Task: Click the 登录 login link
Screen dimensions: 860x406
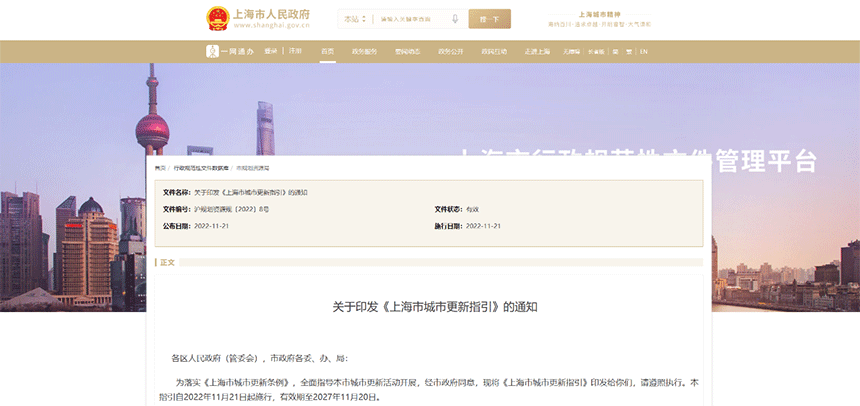Action: [x=271, y=51]
